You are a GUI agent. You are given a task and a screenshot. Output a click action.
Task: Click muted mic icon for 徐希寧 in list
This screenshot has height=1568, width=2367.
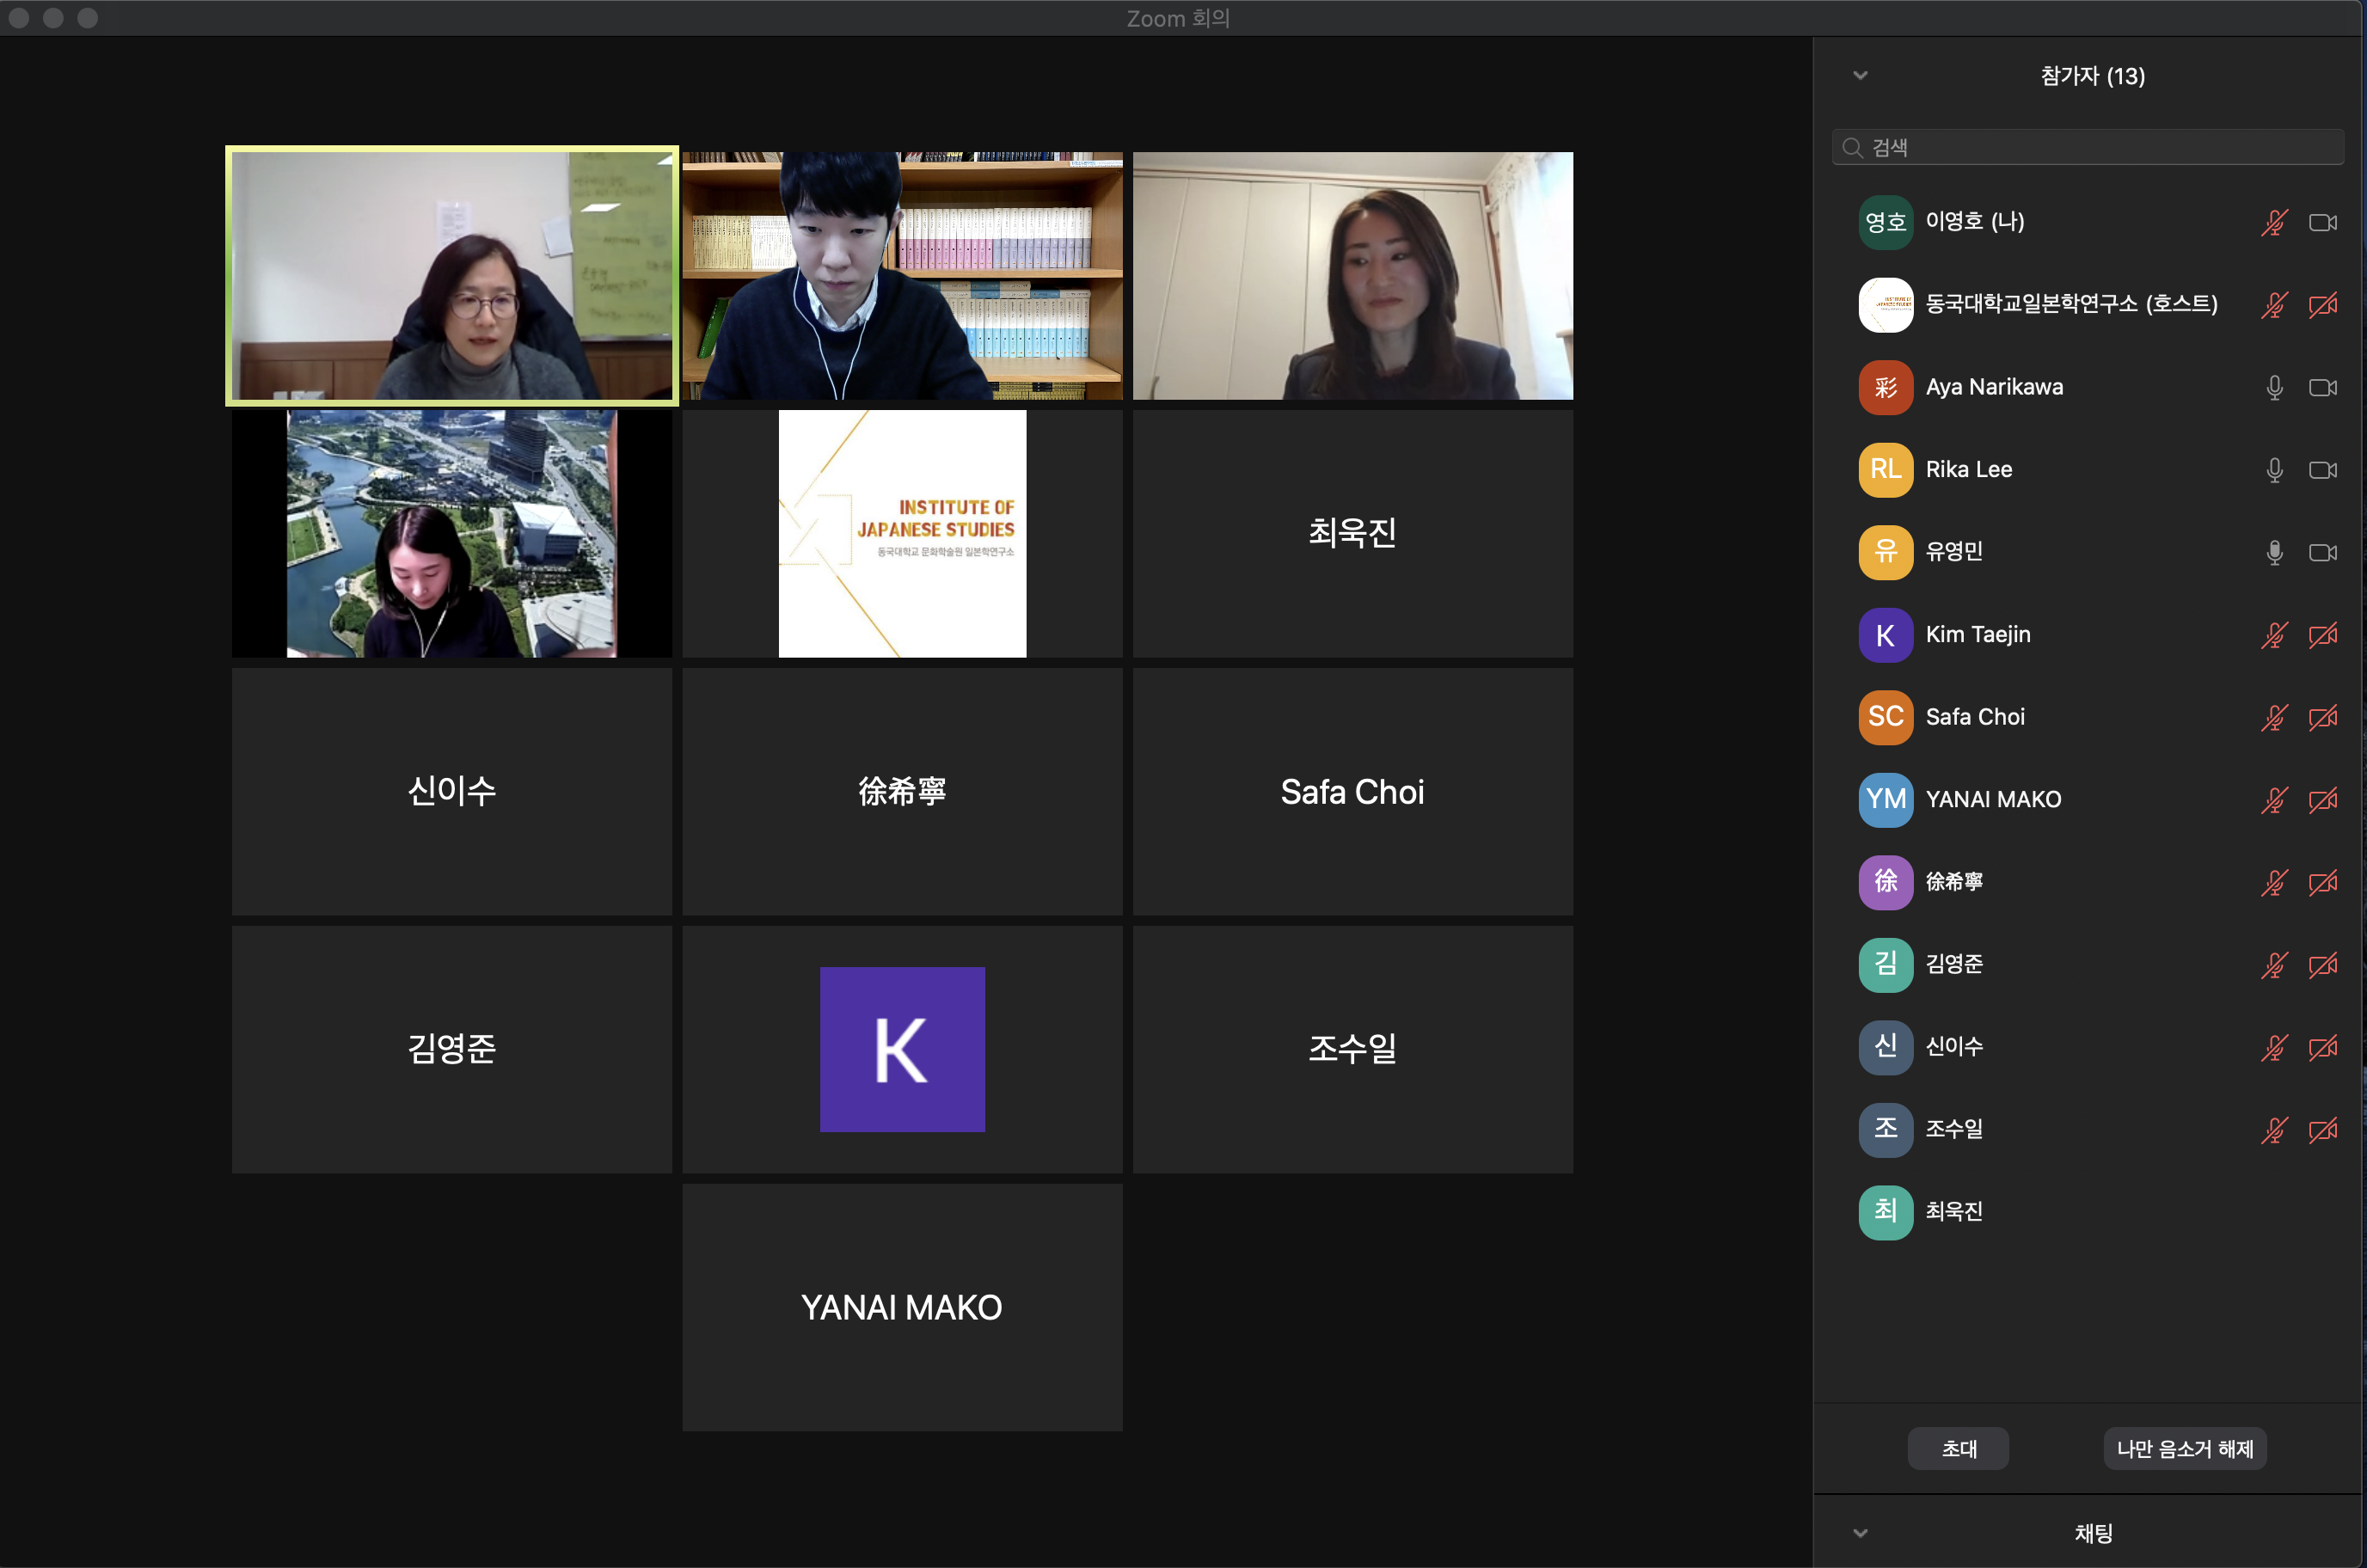(x=2274, y=882)
